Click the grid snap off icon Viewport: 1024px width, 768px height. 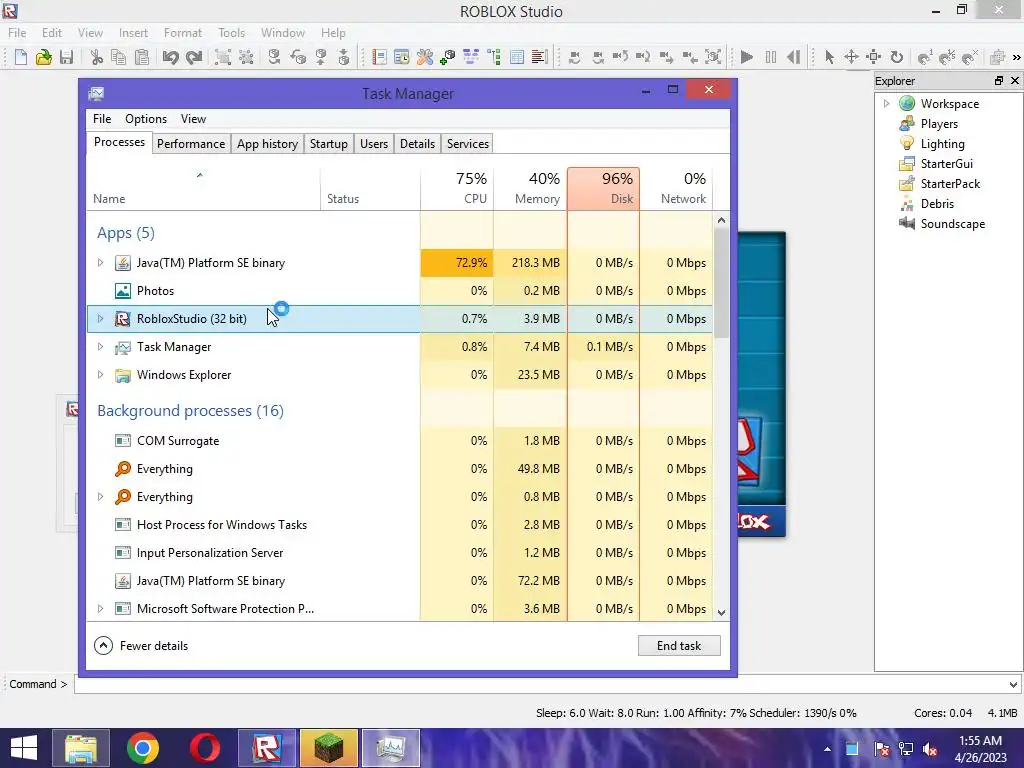coord(970,57)
